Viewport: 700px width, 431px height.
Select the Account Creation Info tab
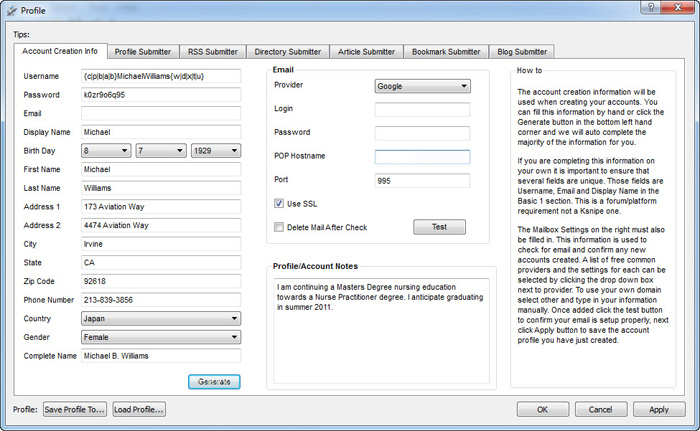click(60, 51)
